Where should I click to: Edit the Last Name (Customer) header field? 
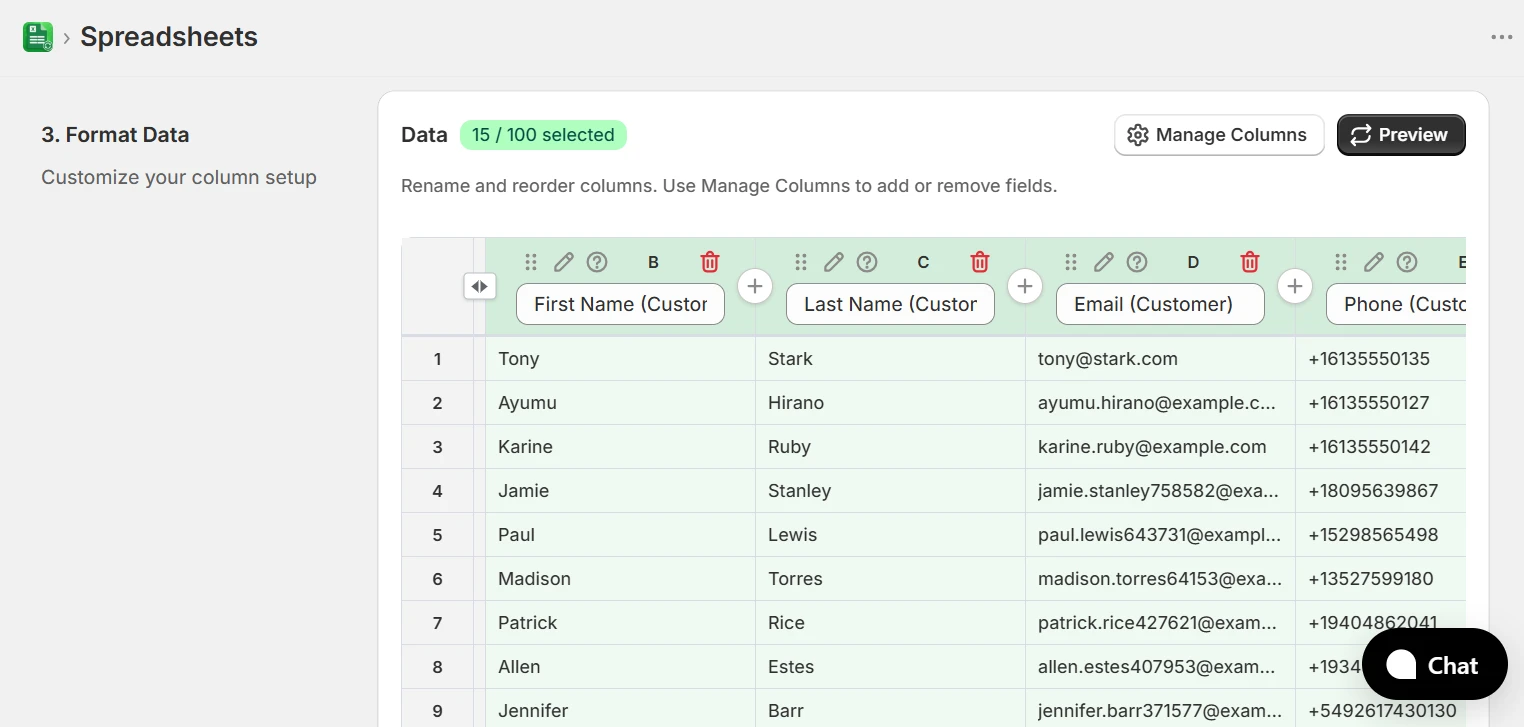890,304
